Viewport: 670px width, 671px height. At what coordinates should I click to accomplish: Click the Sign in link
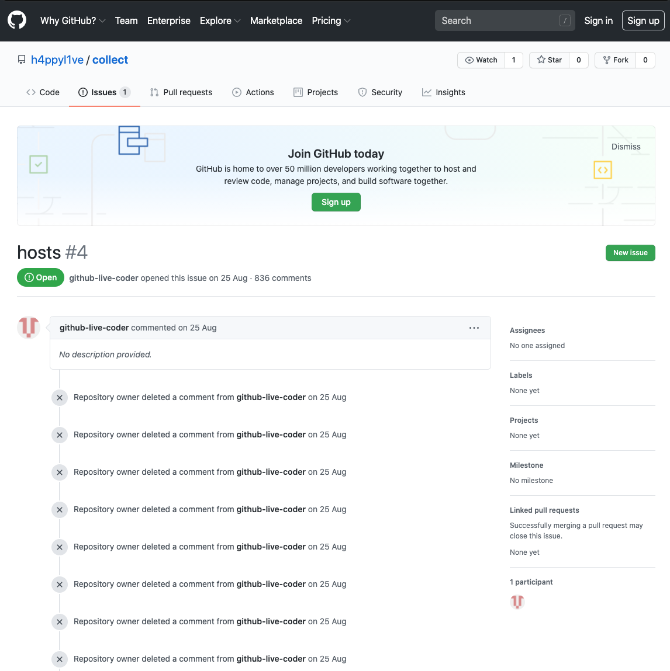point(598,21)
